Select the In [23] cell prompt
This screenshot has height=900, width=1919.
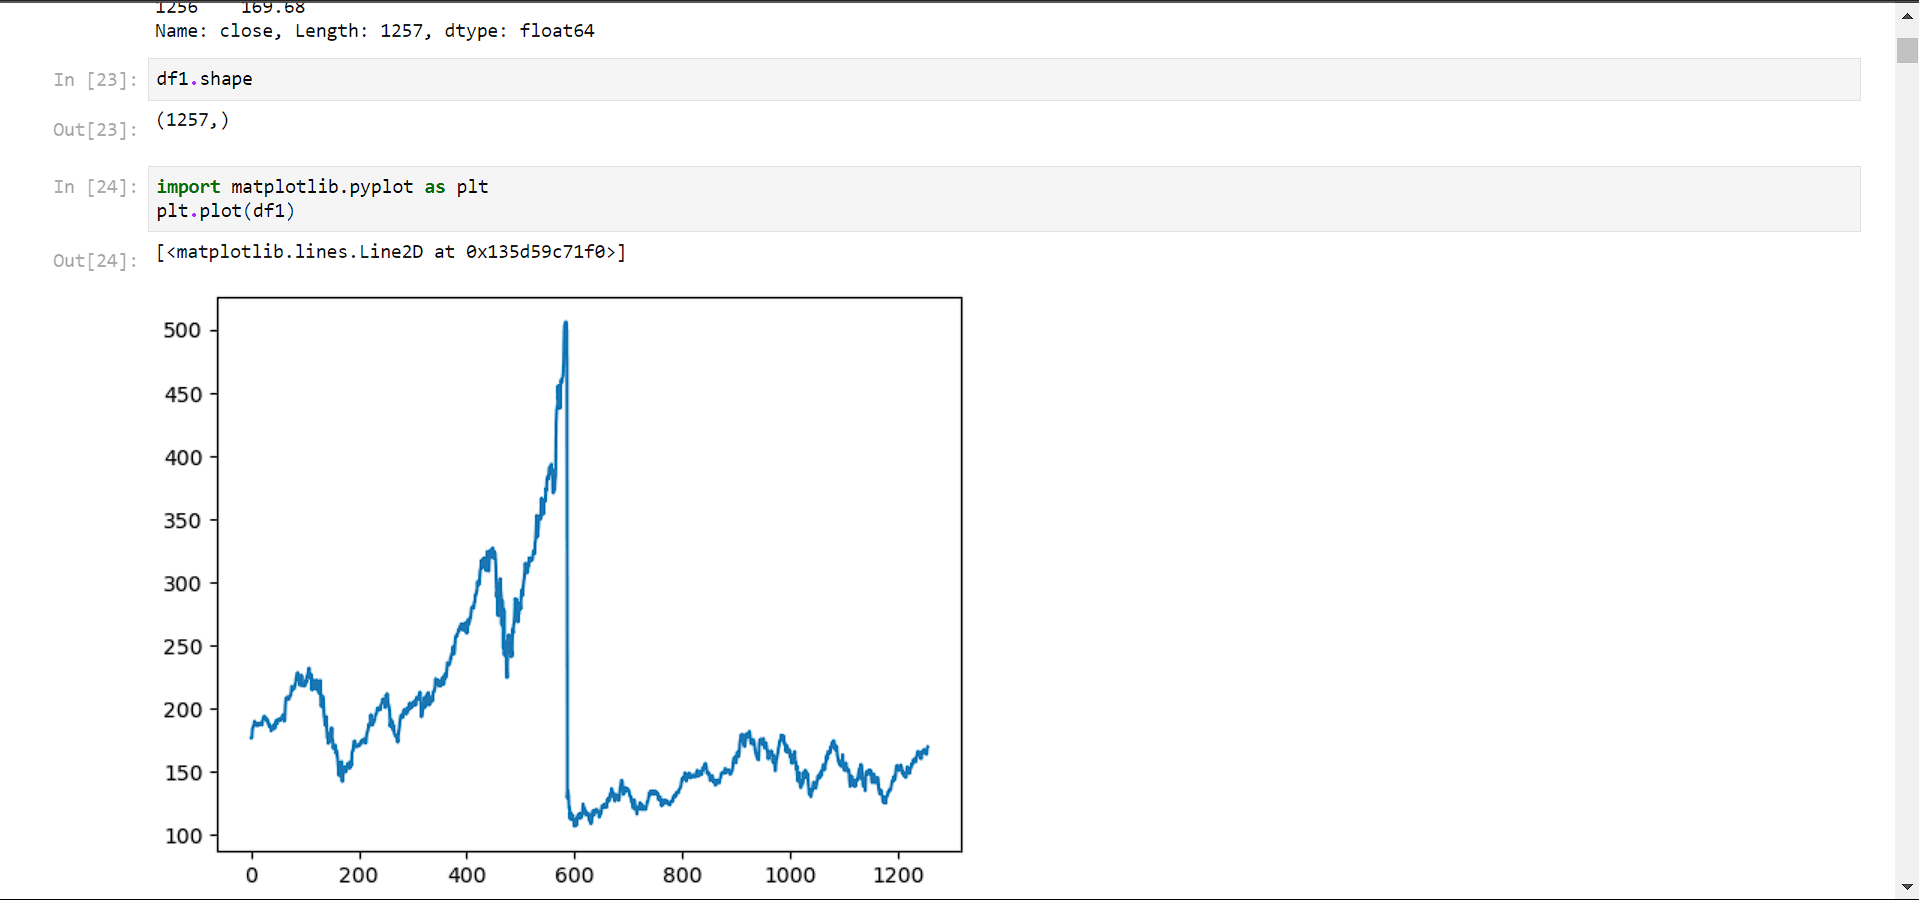(95, 80)
